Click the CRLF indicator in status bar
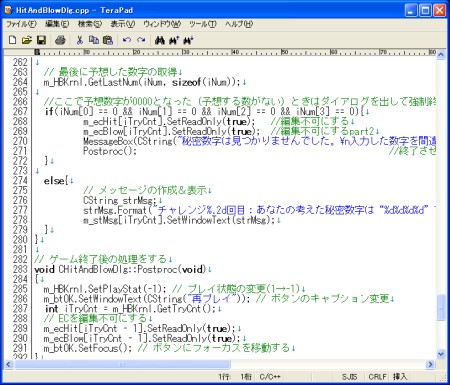The height and width of the screenshot is (385, 450). [x=377, y=377]
